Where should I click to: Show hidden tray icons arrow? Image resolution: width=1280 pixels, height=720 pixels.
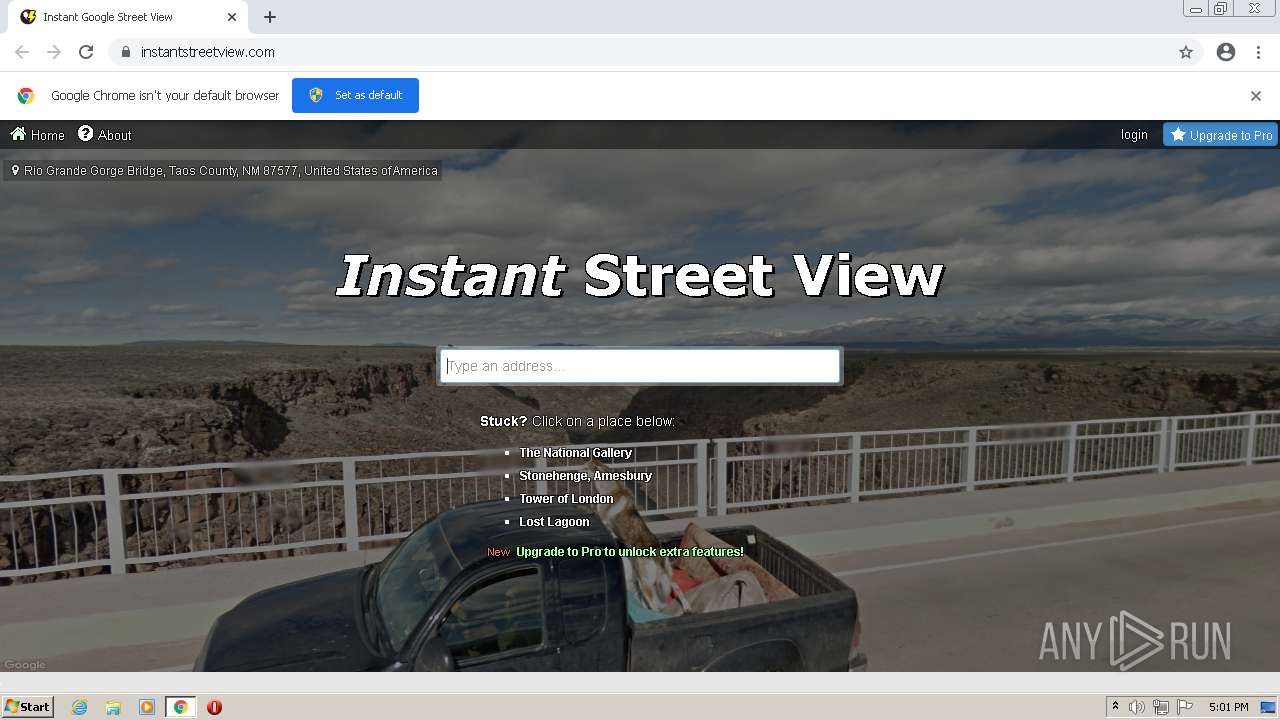point(1115,706)
